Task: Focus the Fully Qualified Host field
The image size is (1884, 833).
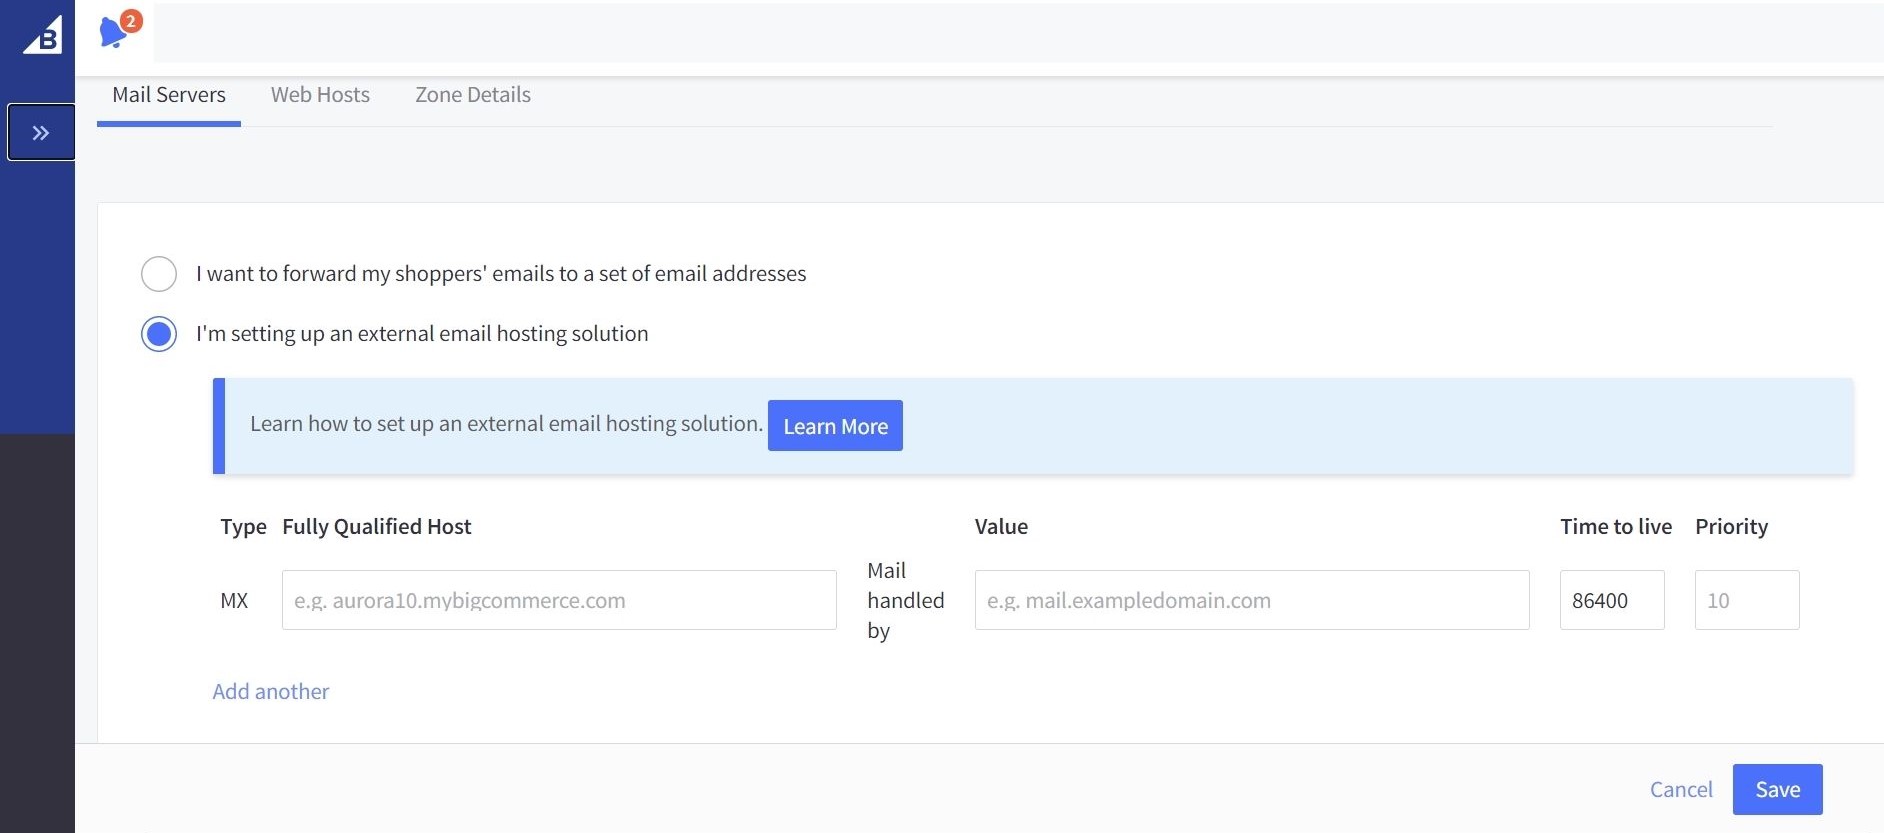Action: coord(559,600)
